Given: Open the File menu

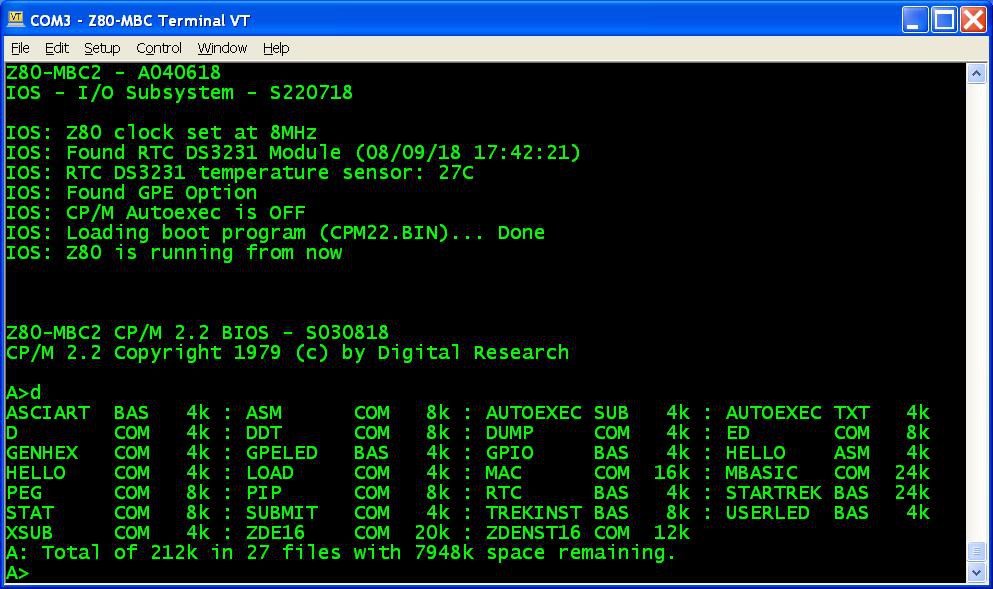Looking at the screenshot, I should click(x=20, y=48).
